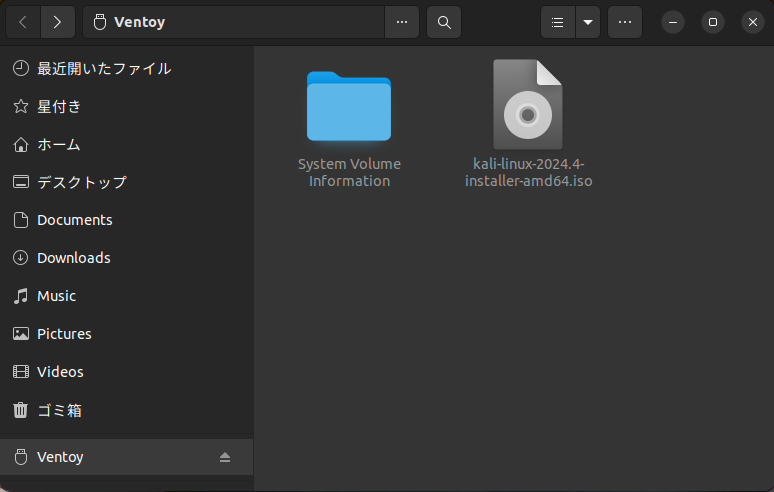Eject the Ventoy drive
Image resolution: width=774 pixels, height=492 pixels.
pos(225,457)
